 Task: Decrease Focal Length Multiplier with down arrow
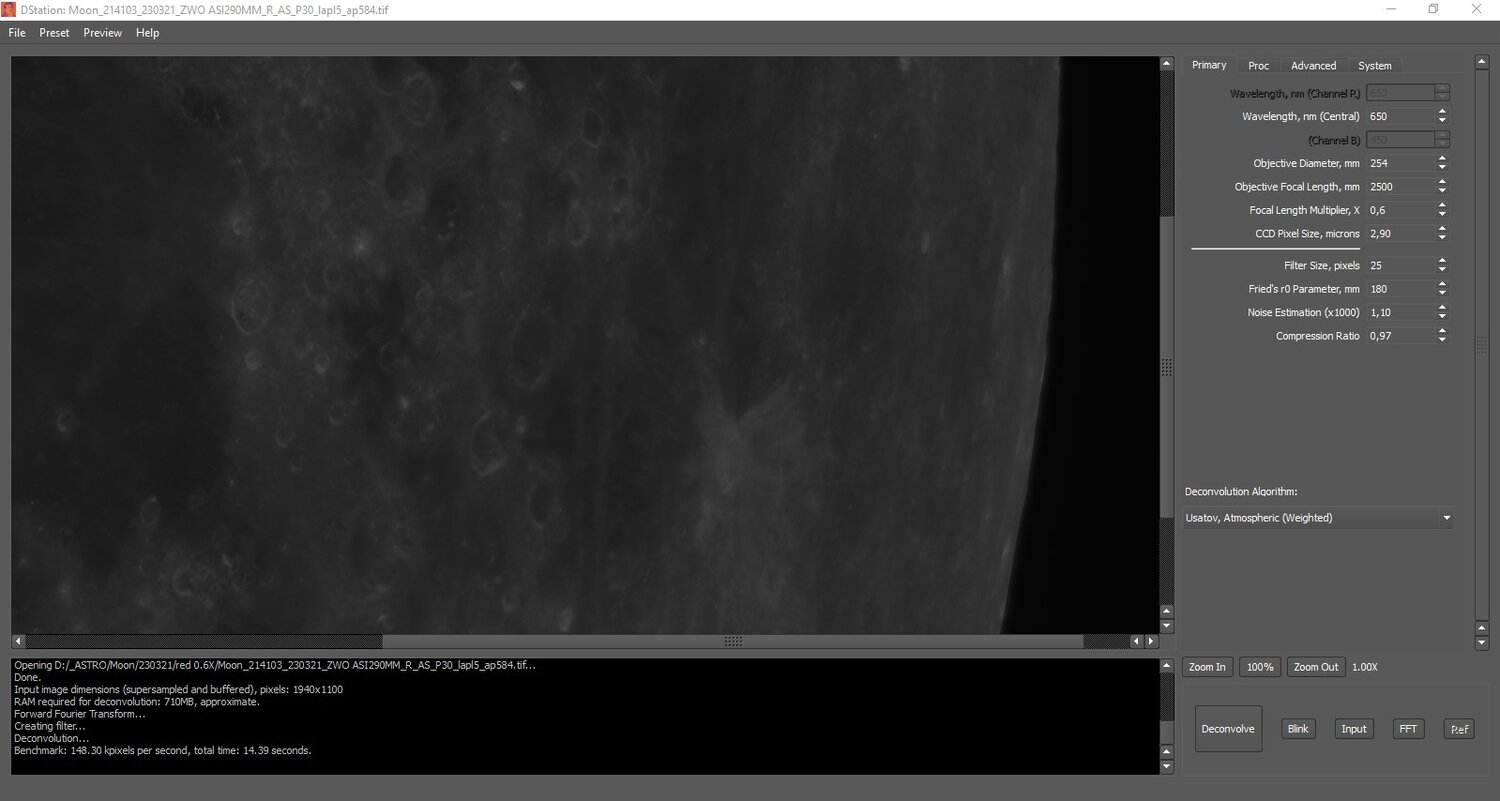click(1442, 215)
